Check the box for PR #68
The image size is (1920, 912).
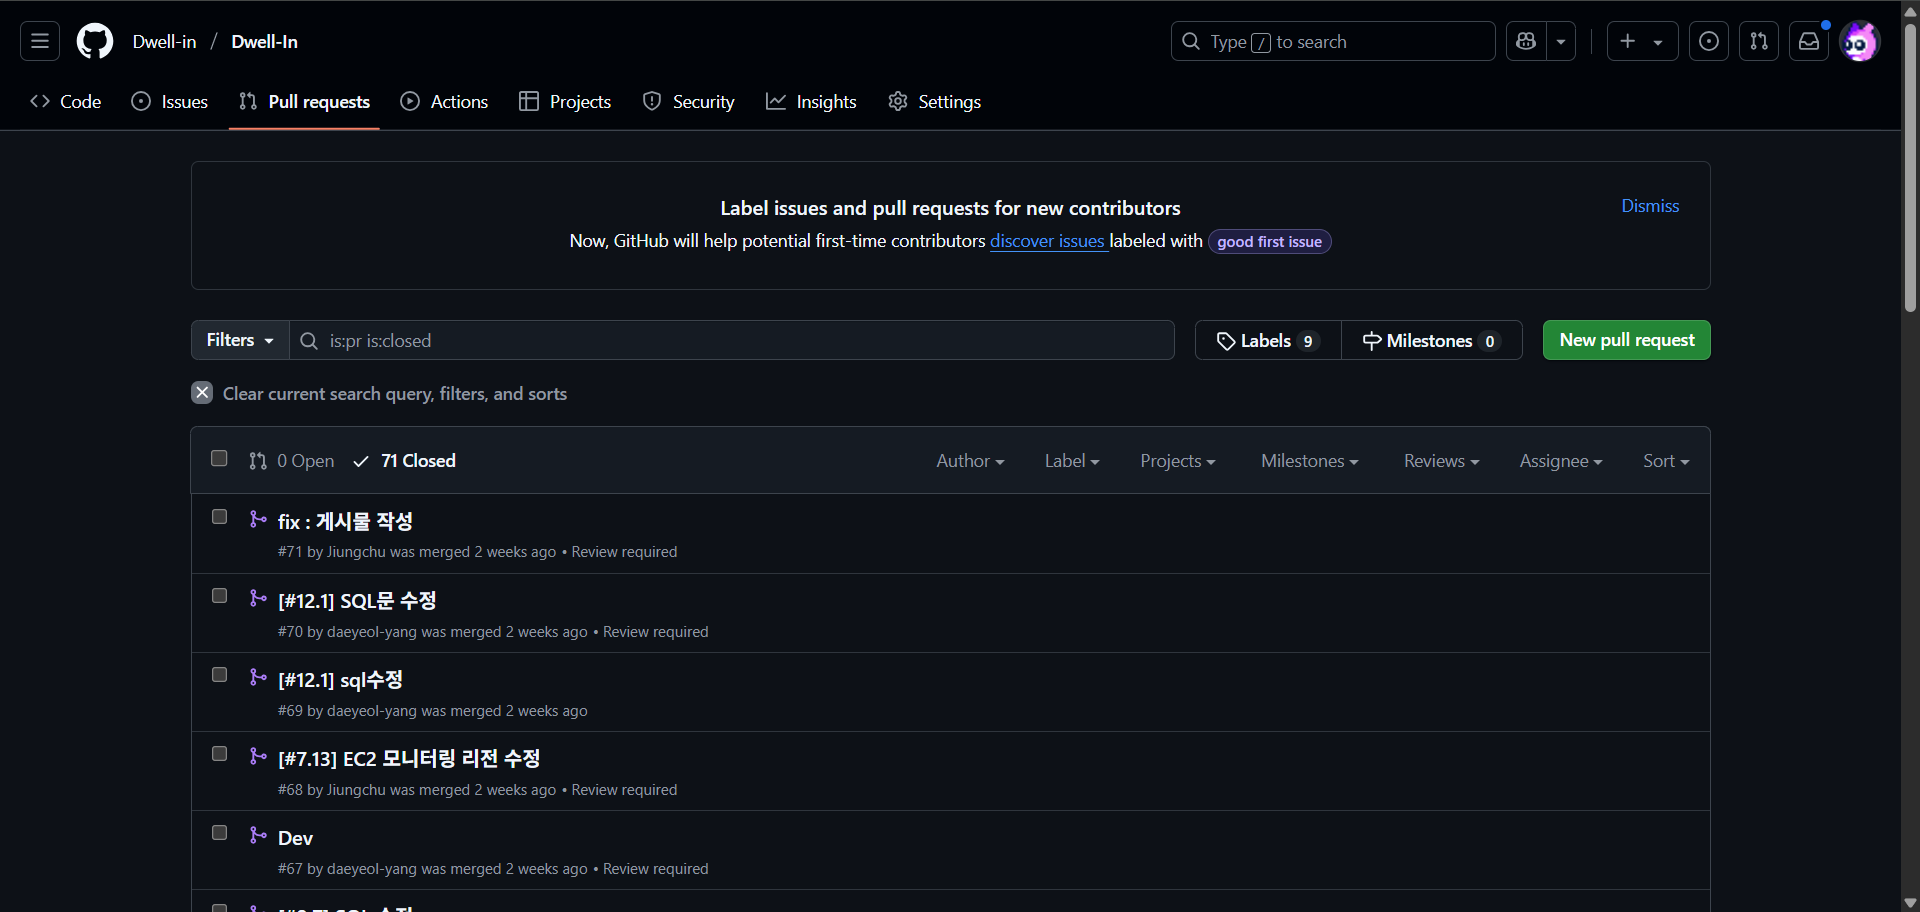tap(219, 754)
